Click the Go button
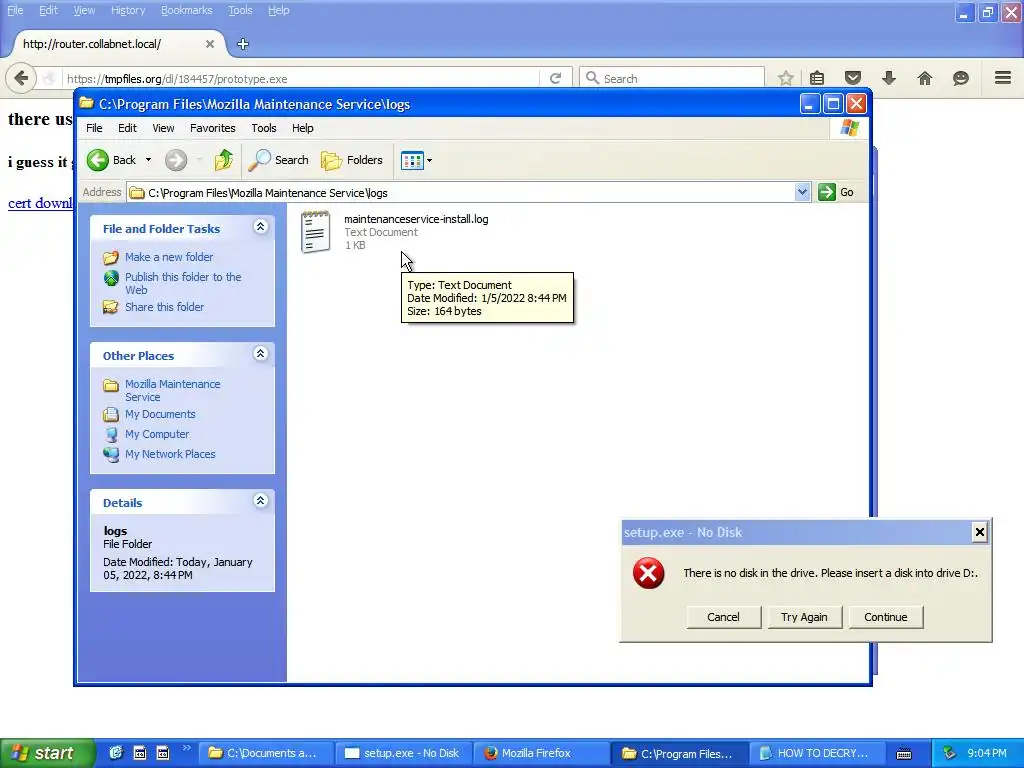This screenshot has height=768, width=1024. (x=837, y=192)
